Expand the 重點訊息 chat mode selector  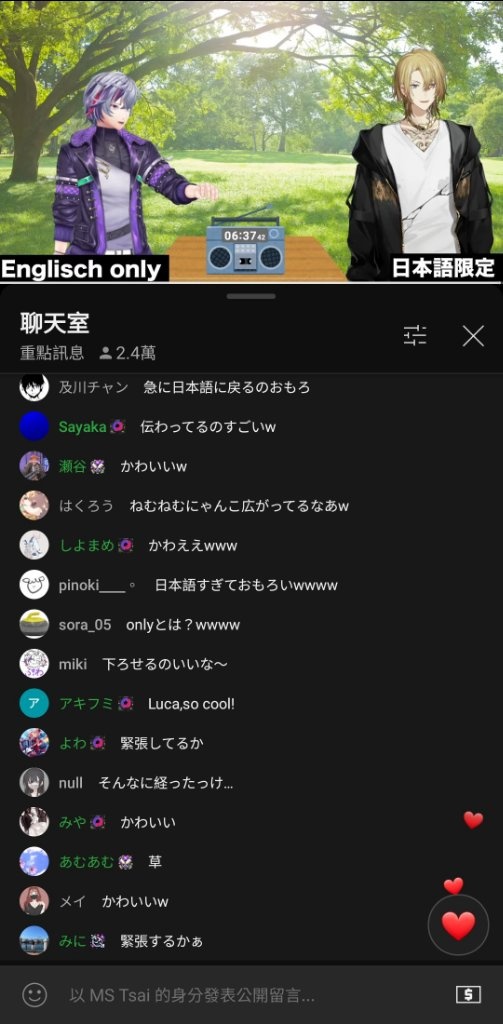52,354
